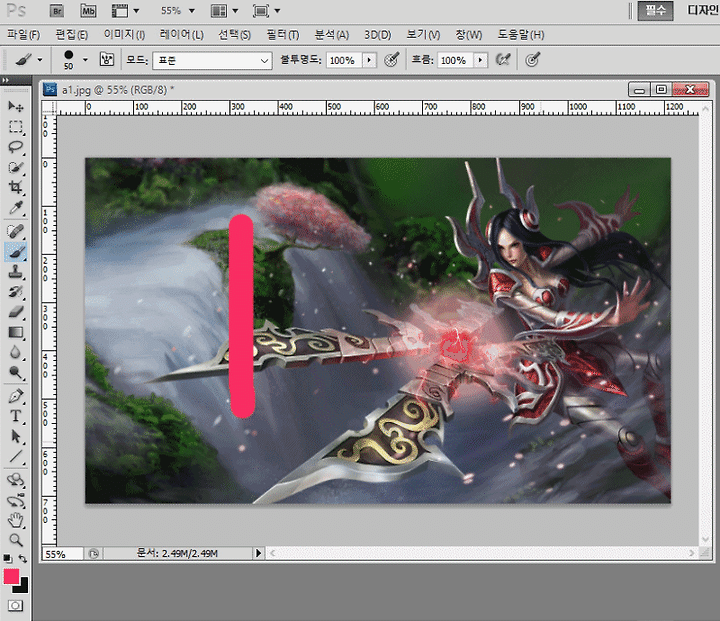Launch Adobe Bridge
Screen dimensions: 720x621
click(57, 11)
